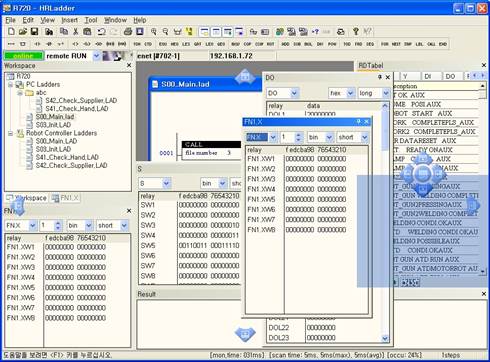The height and width of the screenshot is (362, 490).
Task: Open the Tool menu
Action: [x=91, y=20]
